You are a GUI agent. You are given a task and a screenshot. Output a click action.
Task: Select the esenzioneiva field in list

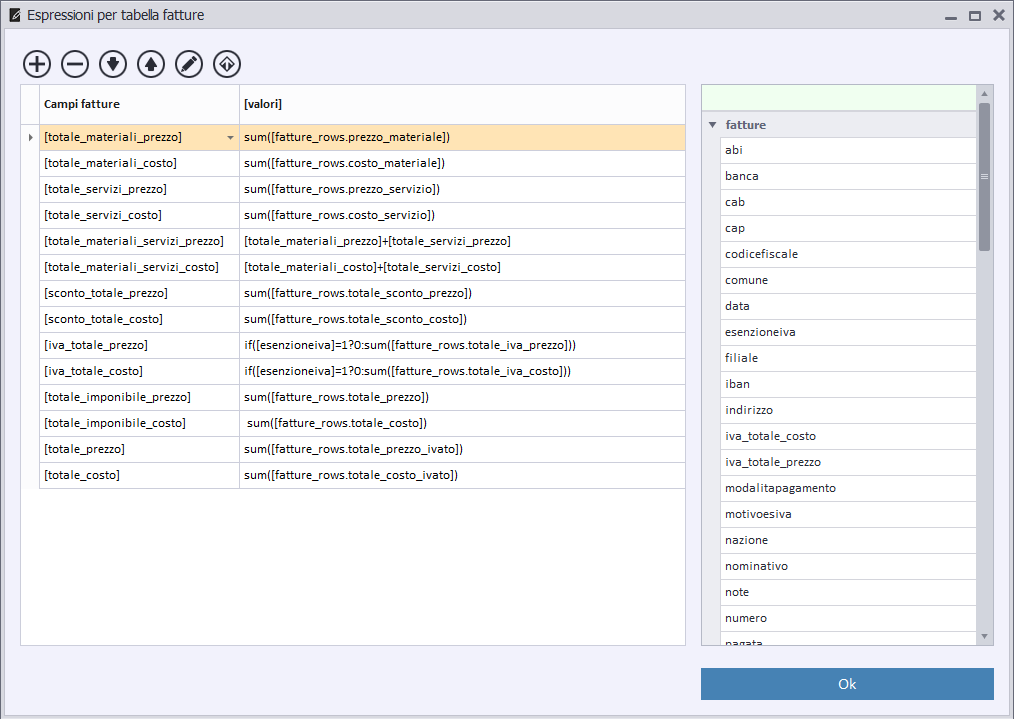(x=847, y=332)
